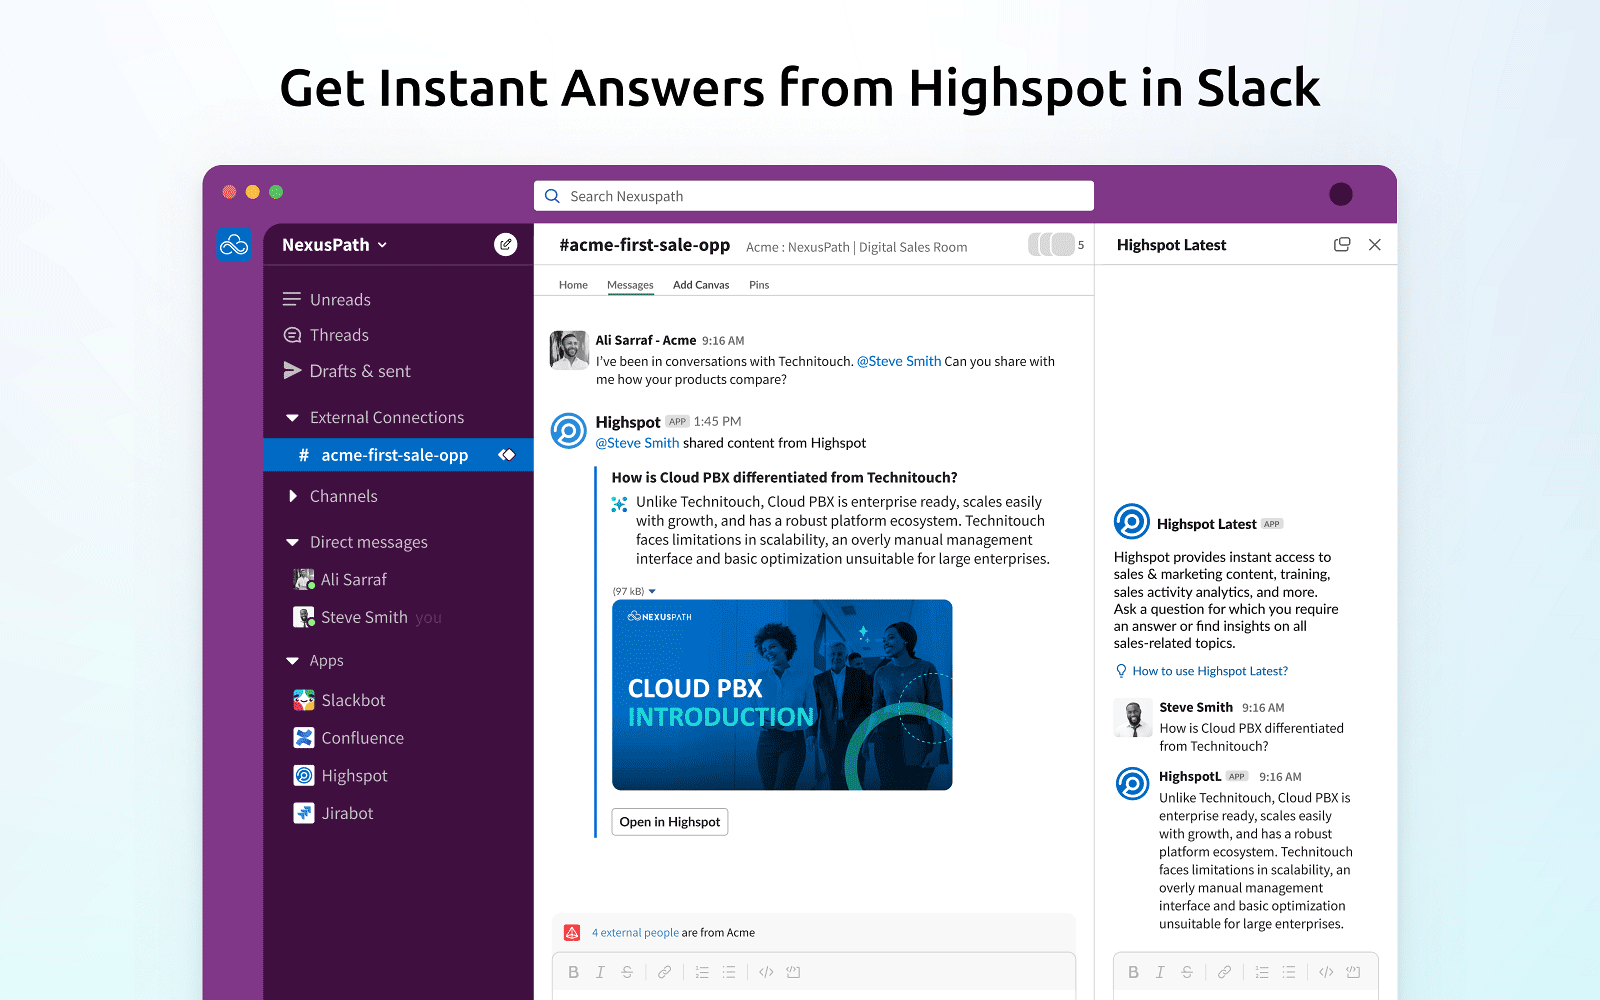Click the shared-channel diamond icon on acme-first-sale-opp
1600x1000 pixels.
(x=507, y=455)
